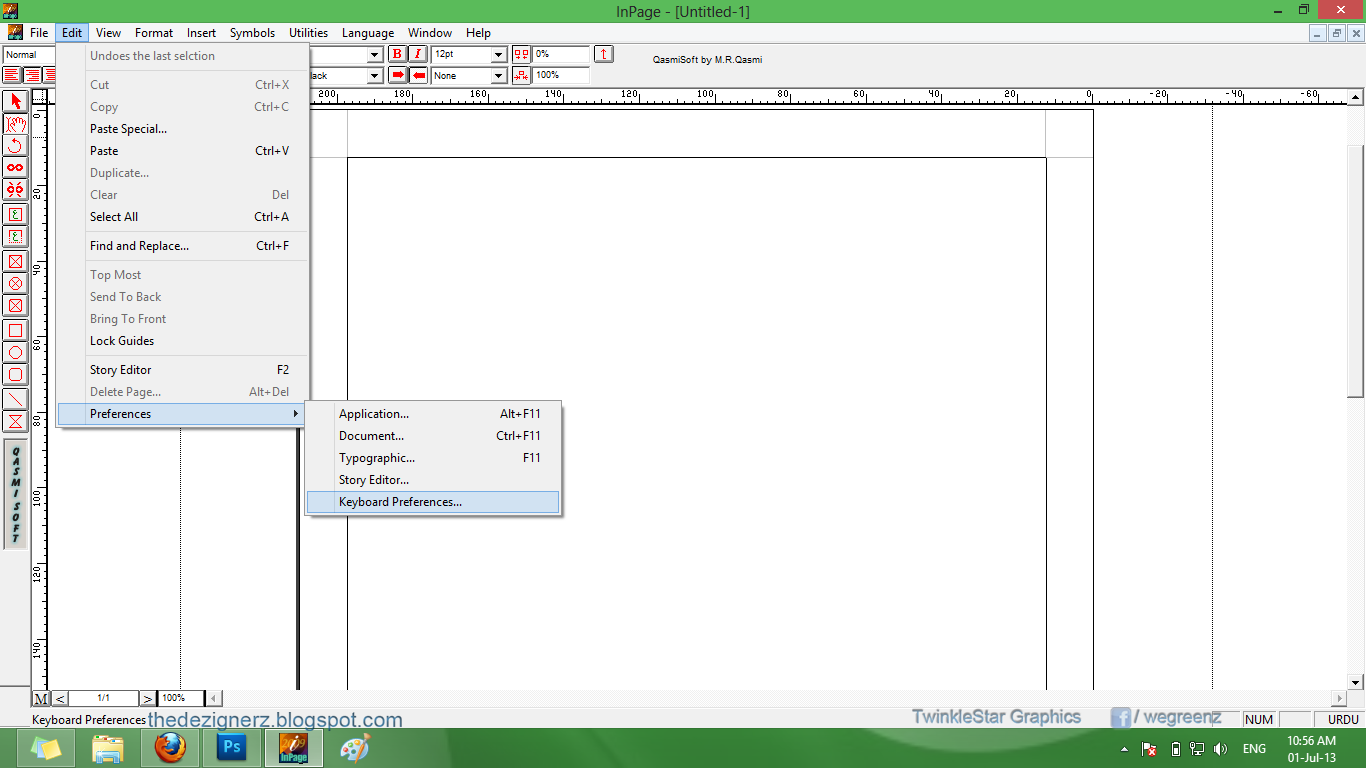This screenshot has width=1366, height=768.
Task: Select the chain link tool
Action: pyautogui.click(x=15, y=168)
